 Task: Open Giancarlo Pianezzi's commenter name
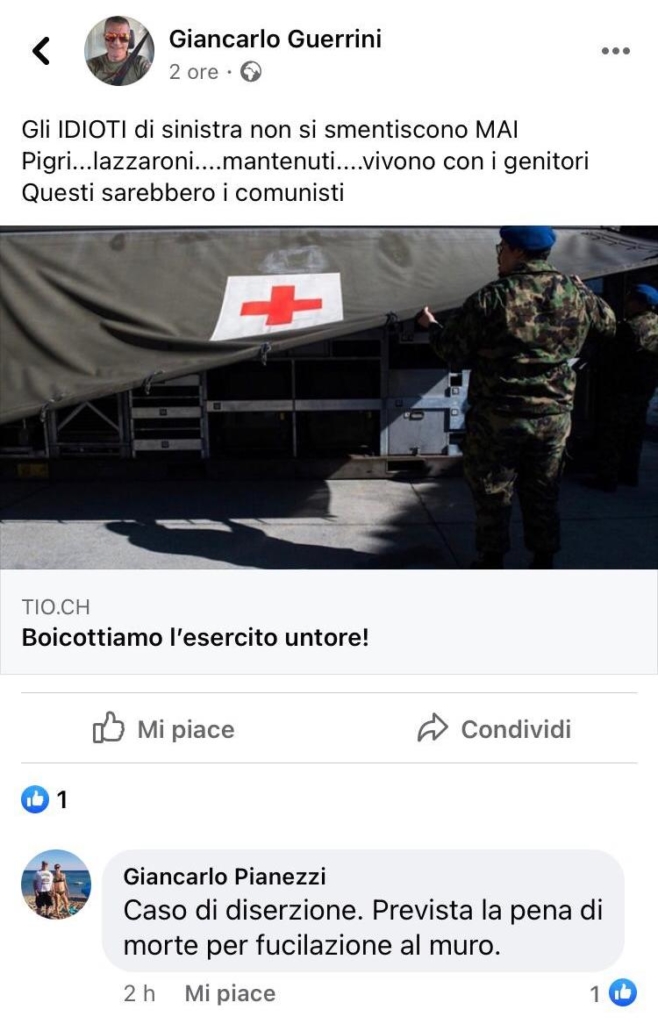pos(225,876)
